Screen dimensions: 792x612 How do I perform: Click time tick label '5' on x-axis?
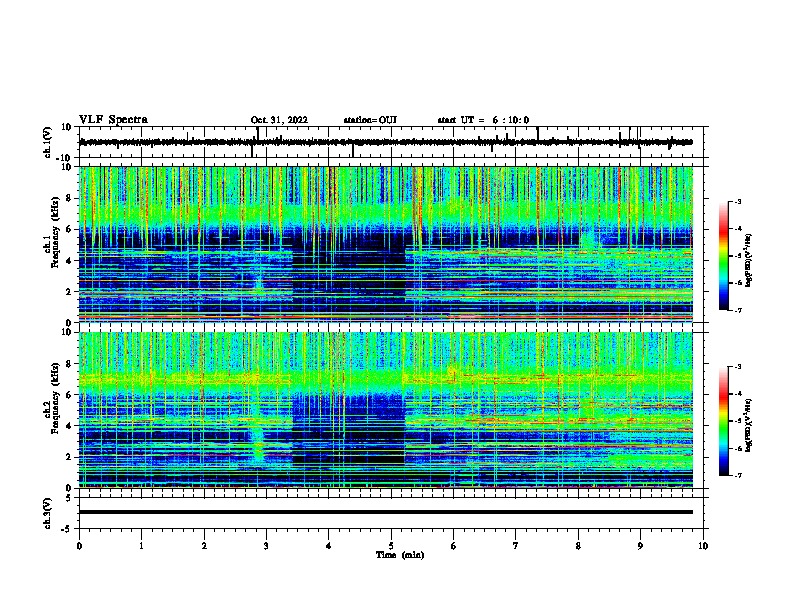pyautogui.click(x=391, y=546)
